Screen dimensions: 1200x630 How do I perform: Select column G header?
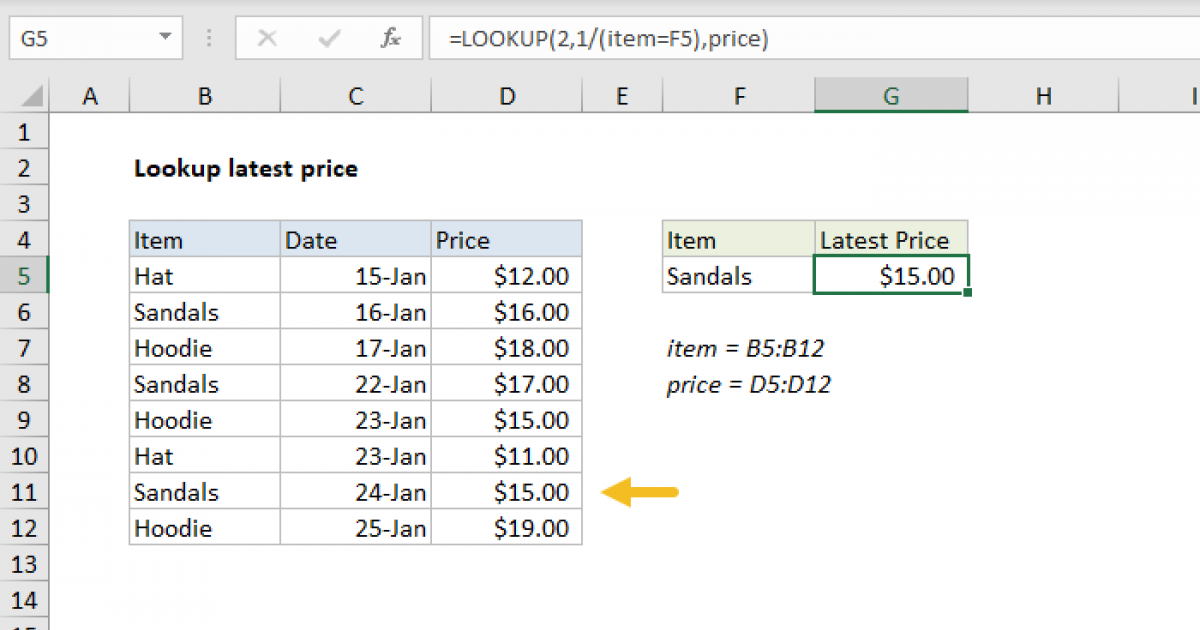pos(890,95)
